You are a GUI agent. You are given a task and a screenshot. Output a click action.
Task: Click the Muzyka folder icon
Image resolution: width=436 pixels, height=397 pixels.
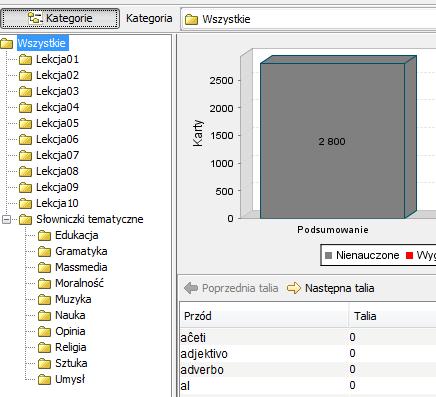44,300
